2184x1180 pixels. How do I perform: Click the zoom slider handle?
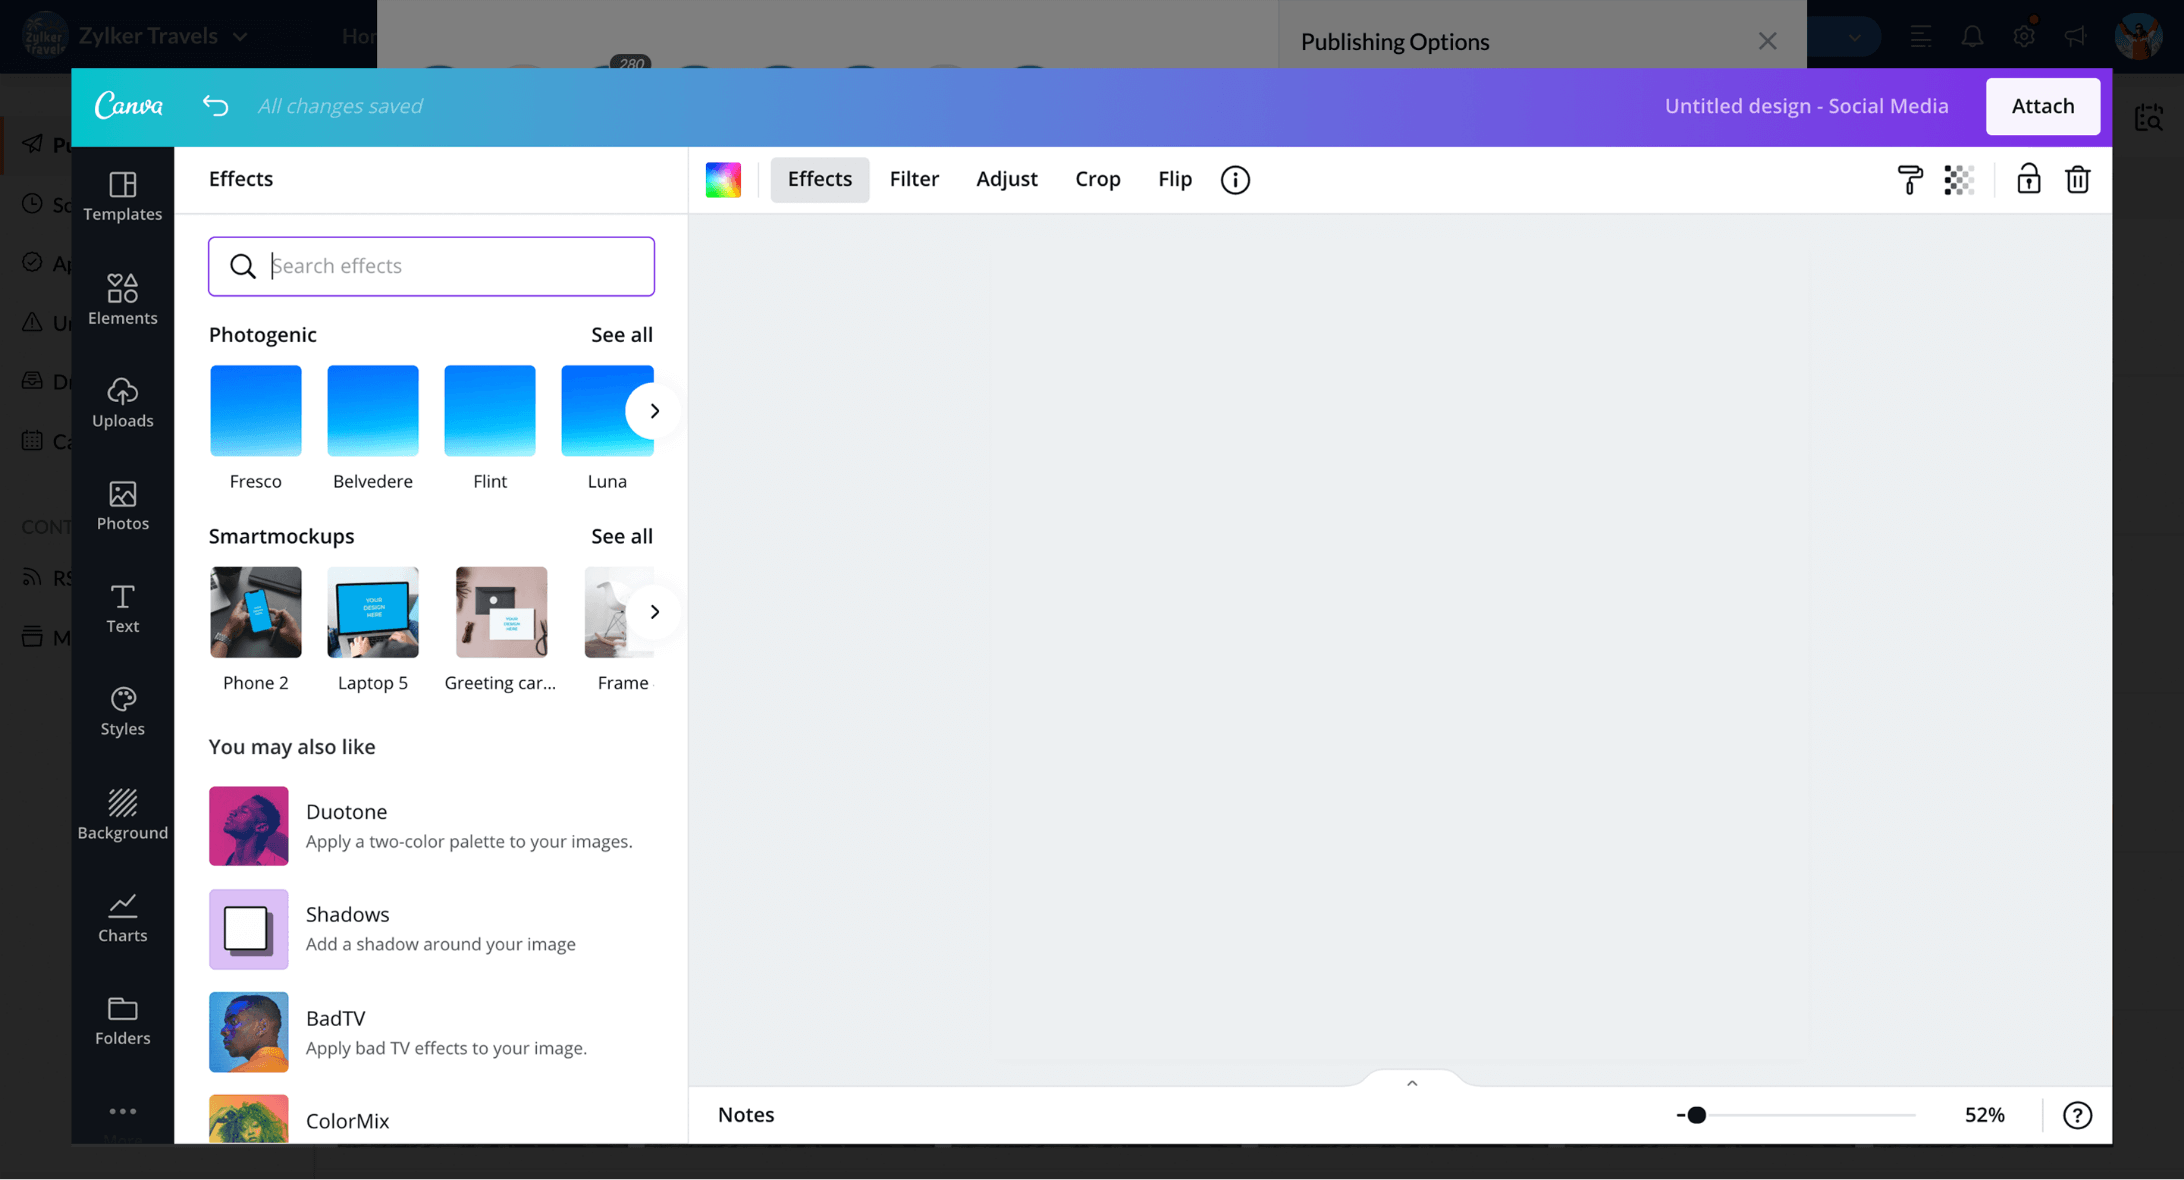point(1696,1115)
